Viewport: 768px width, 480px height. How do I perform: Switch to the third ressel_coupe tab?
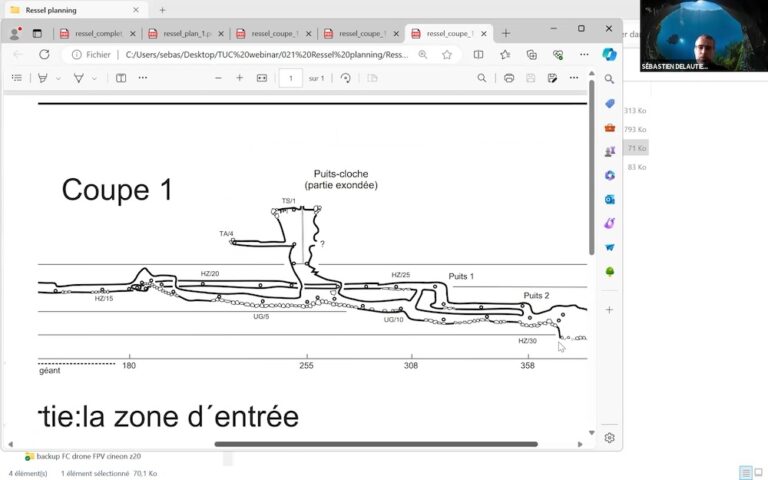[x=274, y=33]
